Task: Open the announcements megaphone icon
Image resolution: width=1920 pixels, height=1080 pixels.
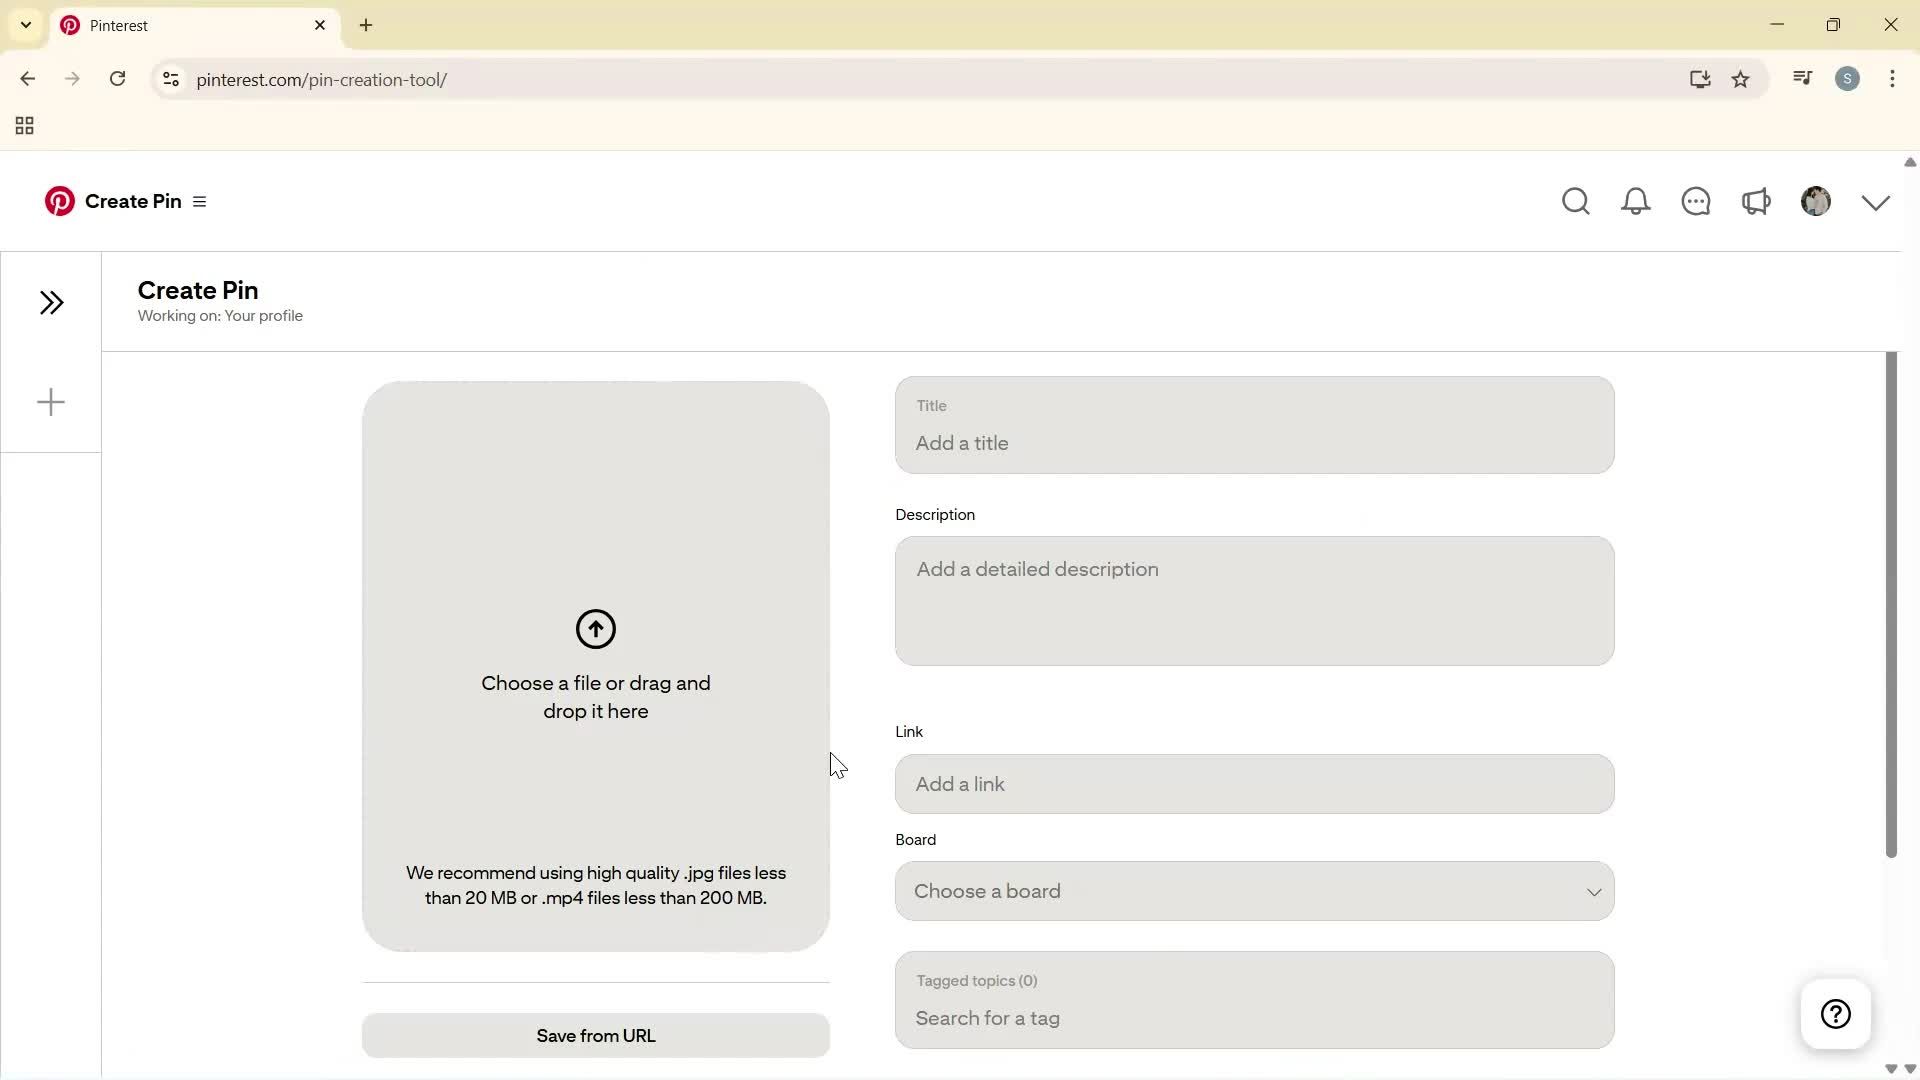Action: [x=1757, y=201]
